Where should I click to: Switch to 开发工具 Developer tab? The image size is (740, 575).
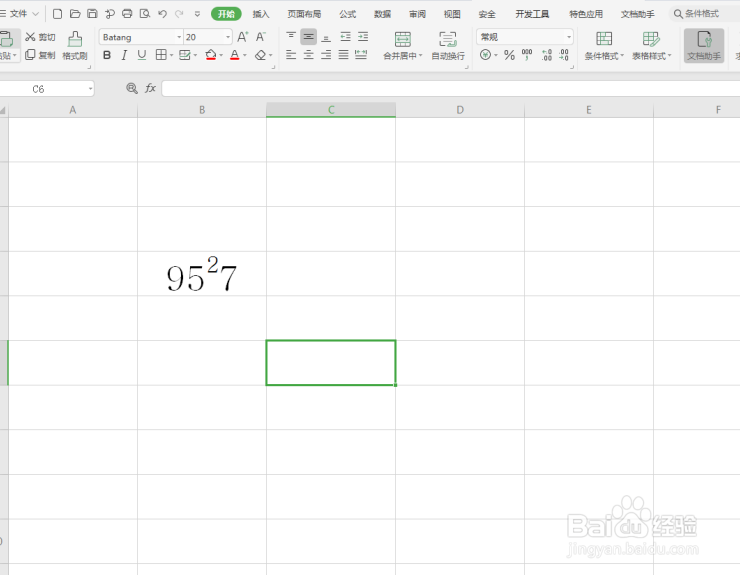pos(532,14)
